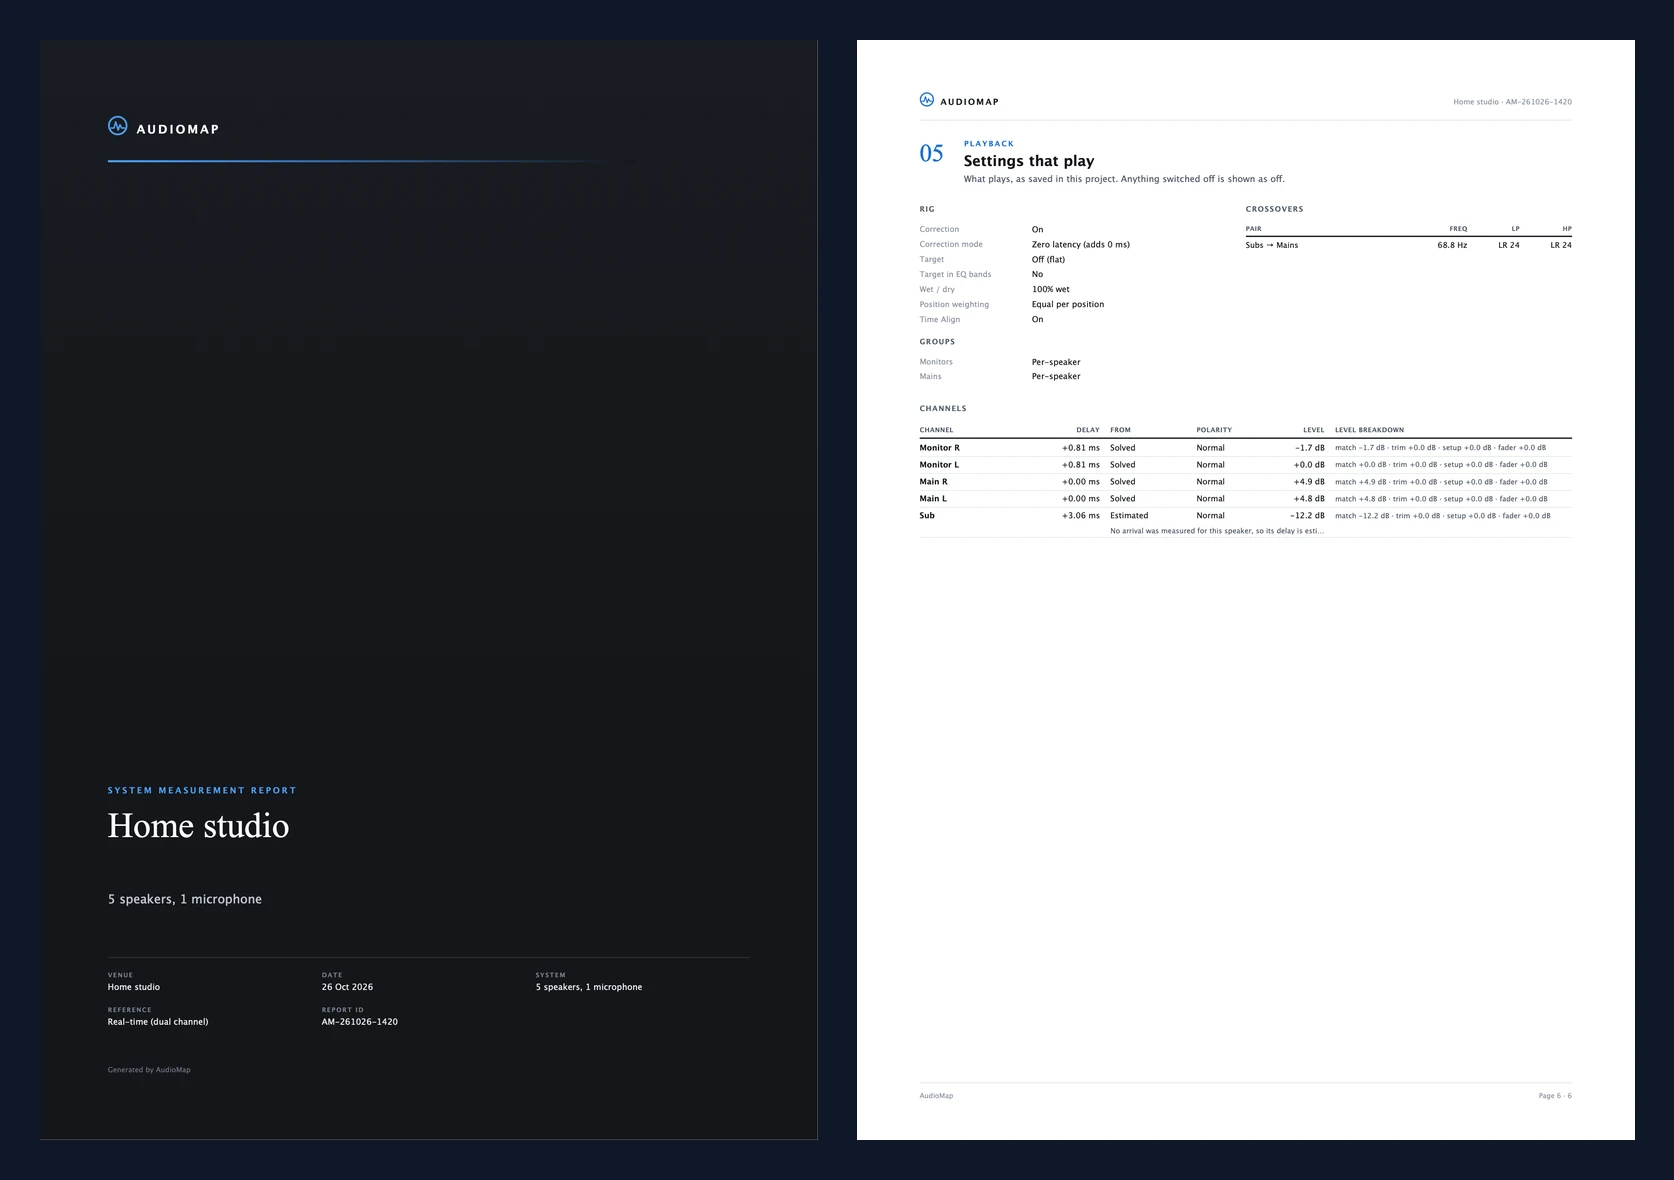Click 'Estimated' in the Sub row
This screenshot has width=1674, height=1180.
coord(1129,516)
